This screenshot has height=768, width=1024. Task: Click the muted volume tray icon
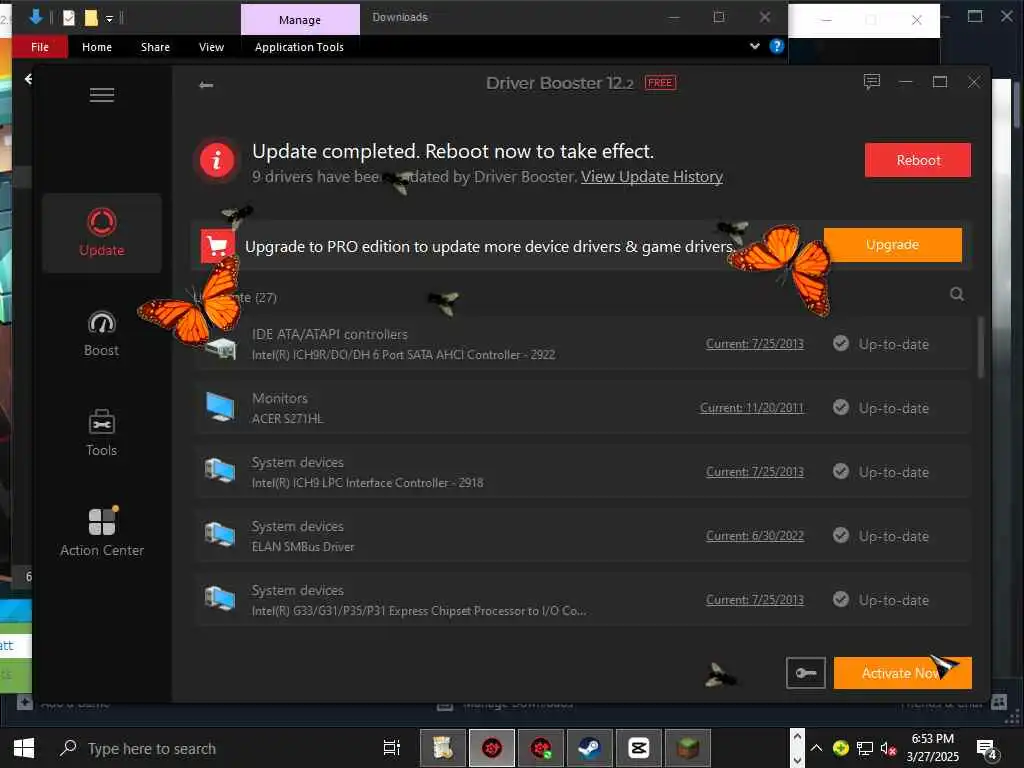point(888,748)
